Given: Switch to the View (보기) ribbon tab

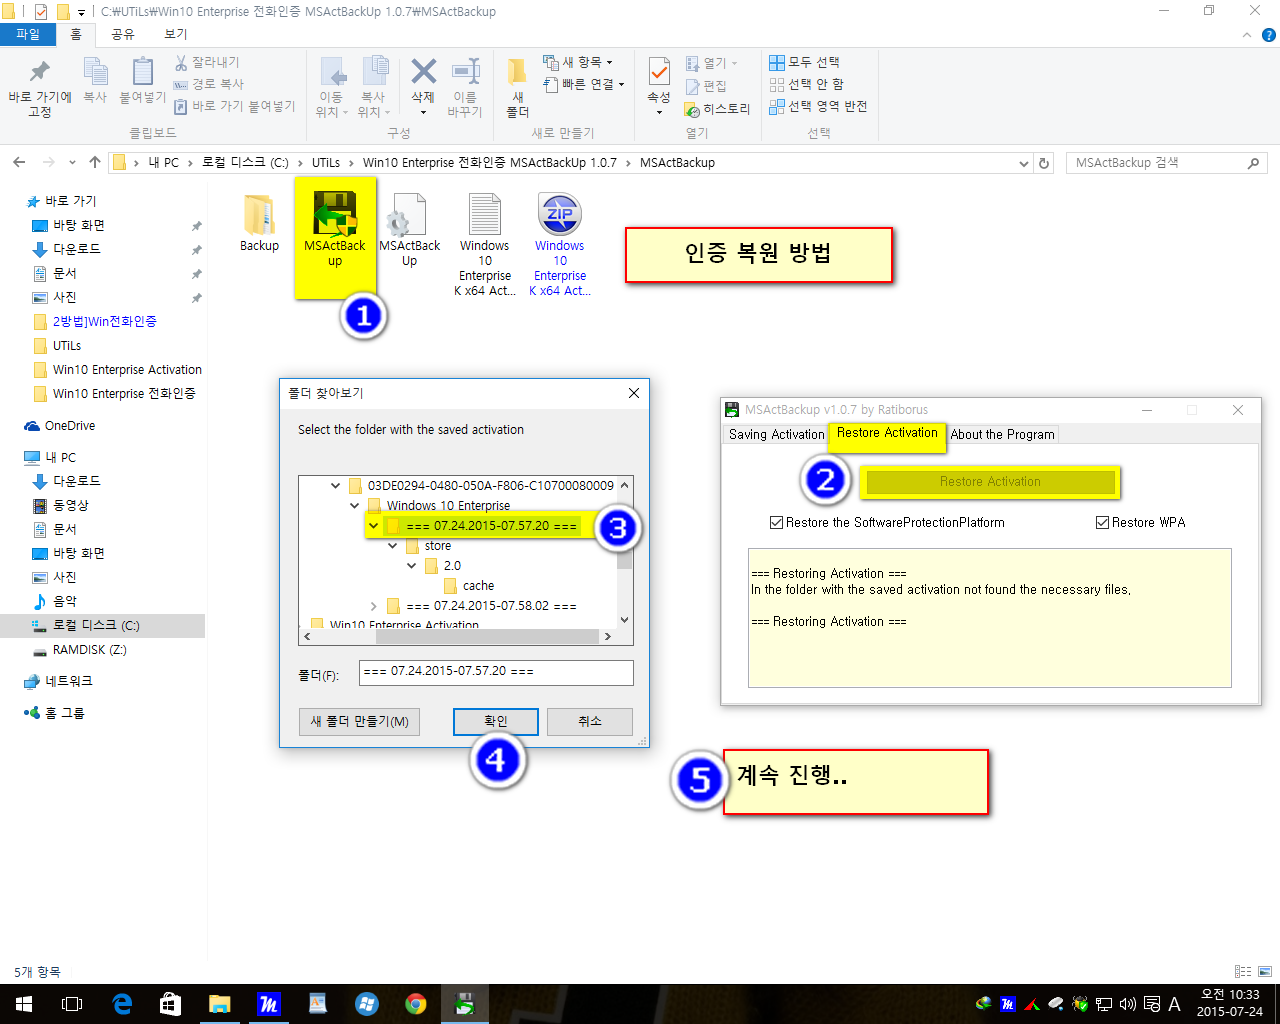Looking at the screenshot, I should pyautogui.click(x=176, y=34).
